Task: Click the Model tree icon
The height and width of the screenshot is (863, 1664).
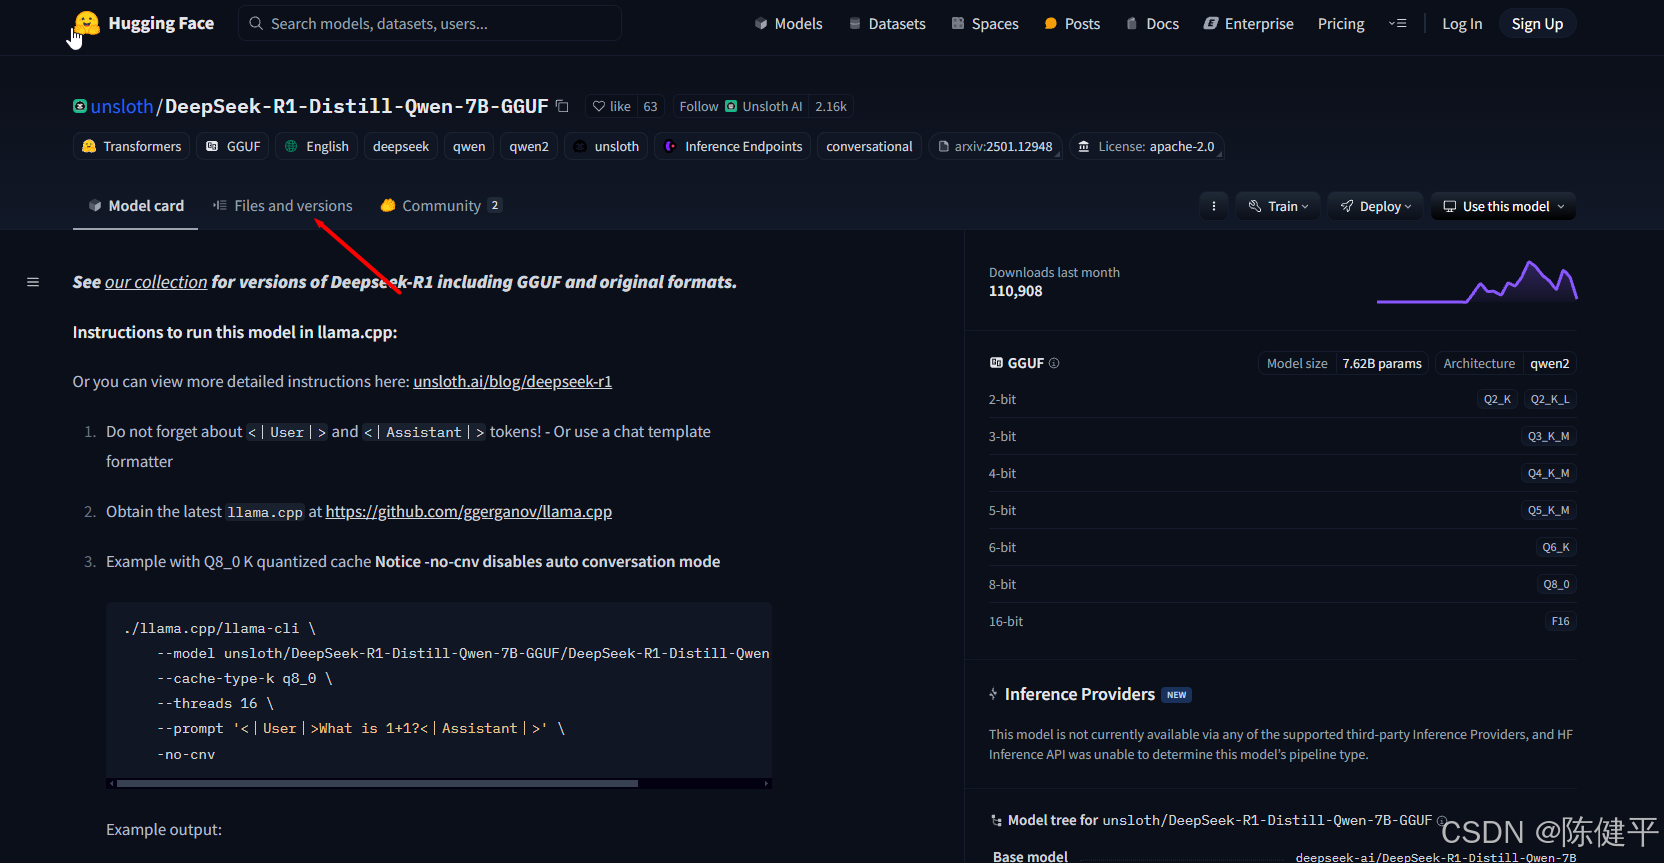Action: (996, 820)
